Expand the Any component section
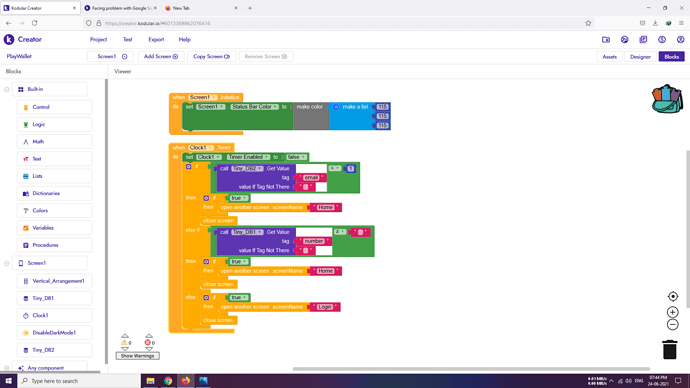The height and width of the screenshot is (388, 690). coord(7,368)
